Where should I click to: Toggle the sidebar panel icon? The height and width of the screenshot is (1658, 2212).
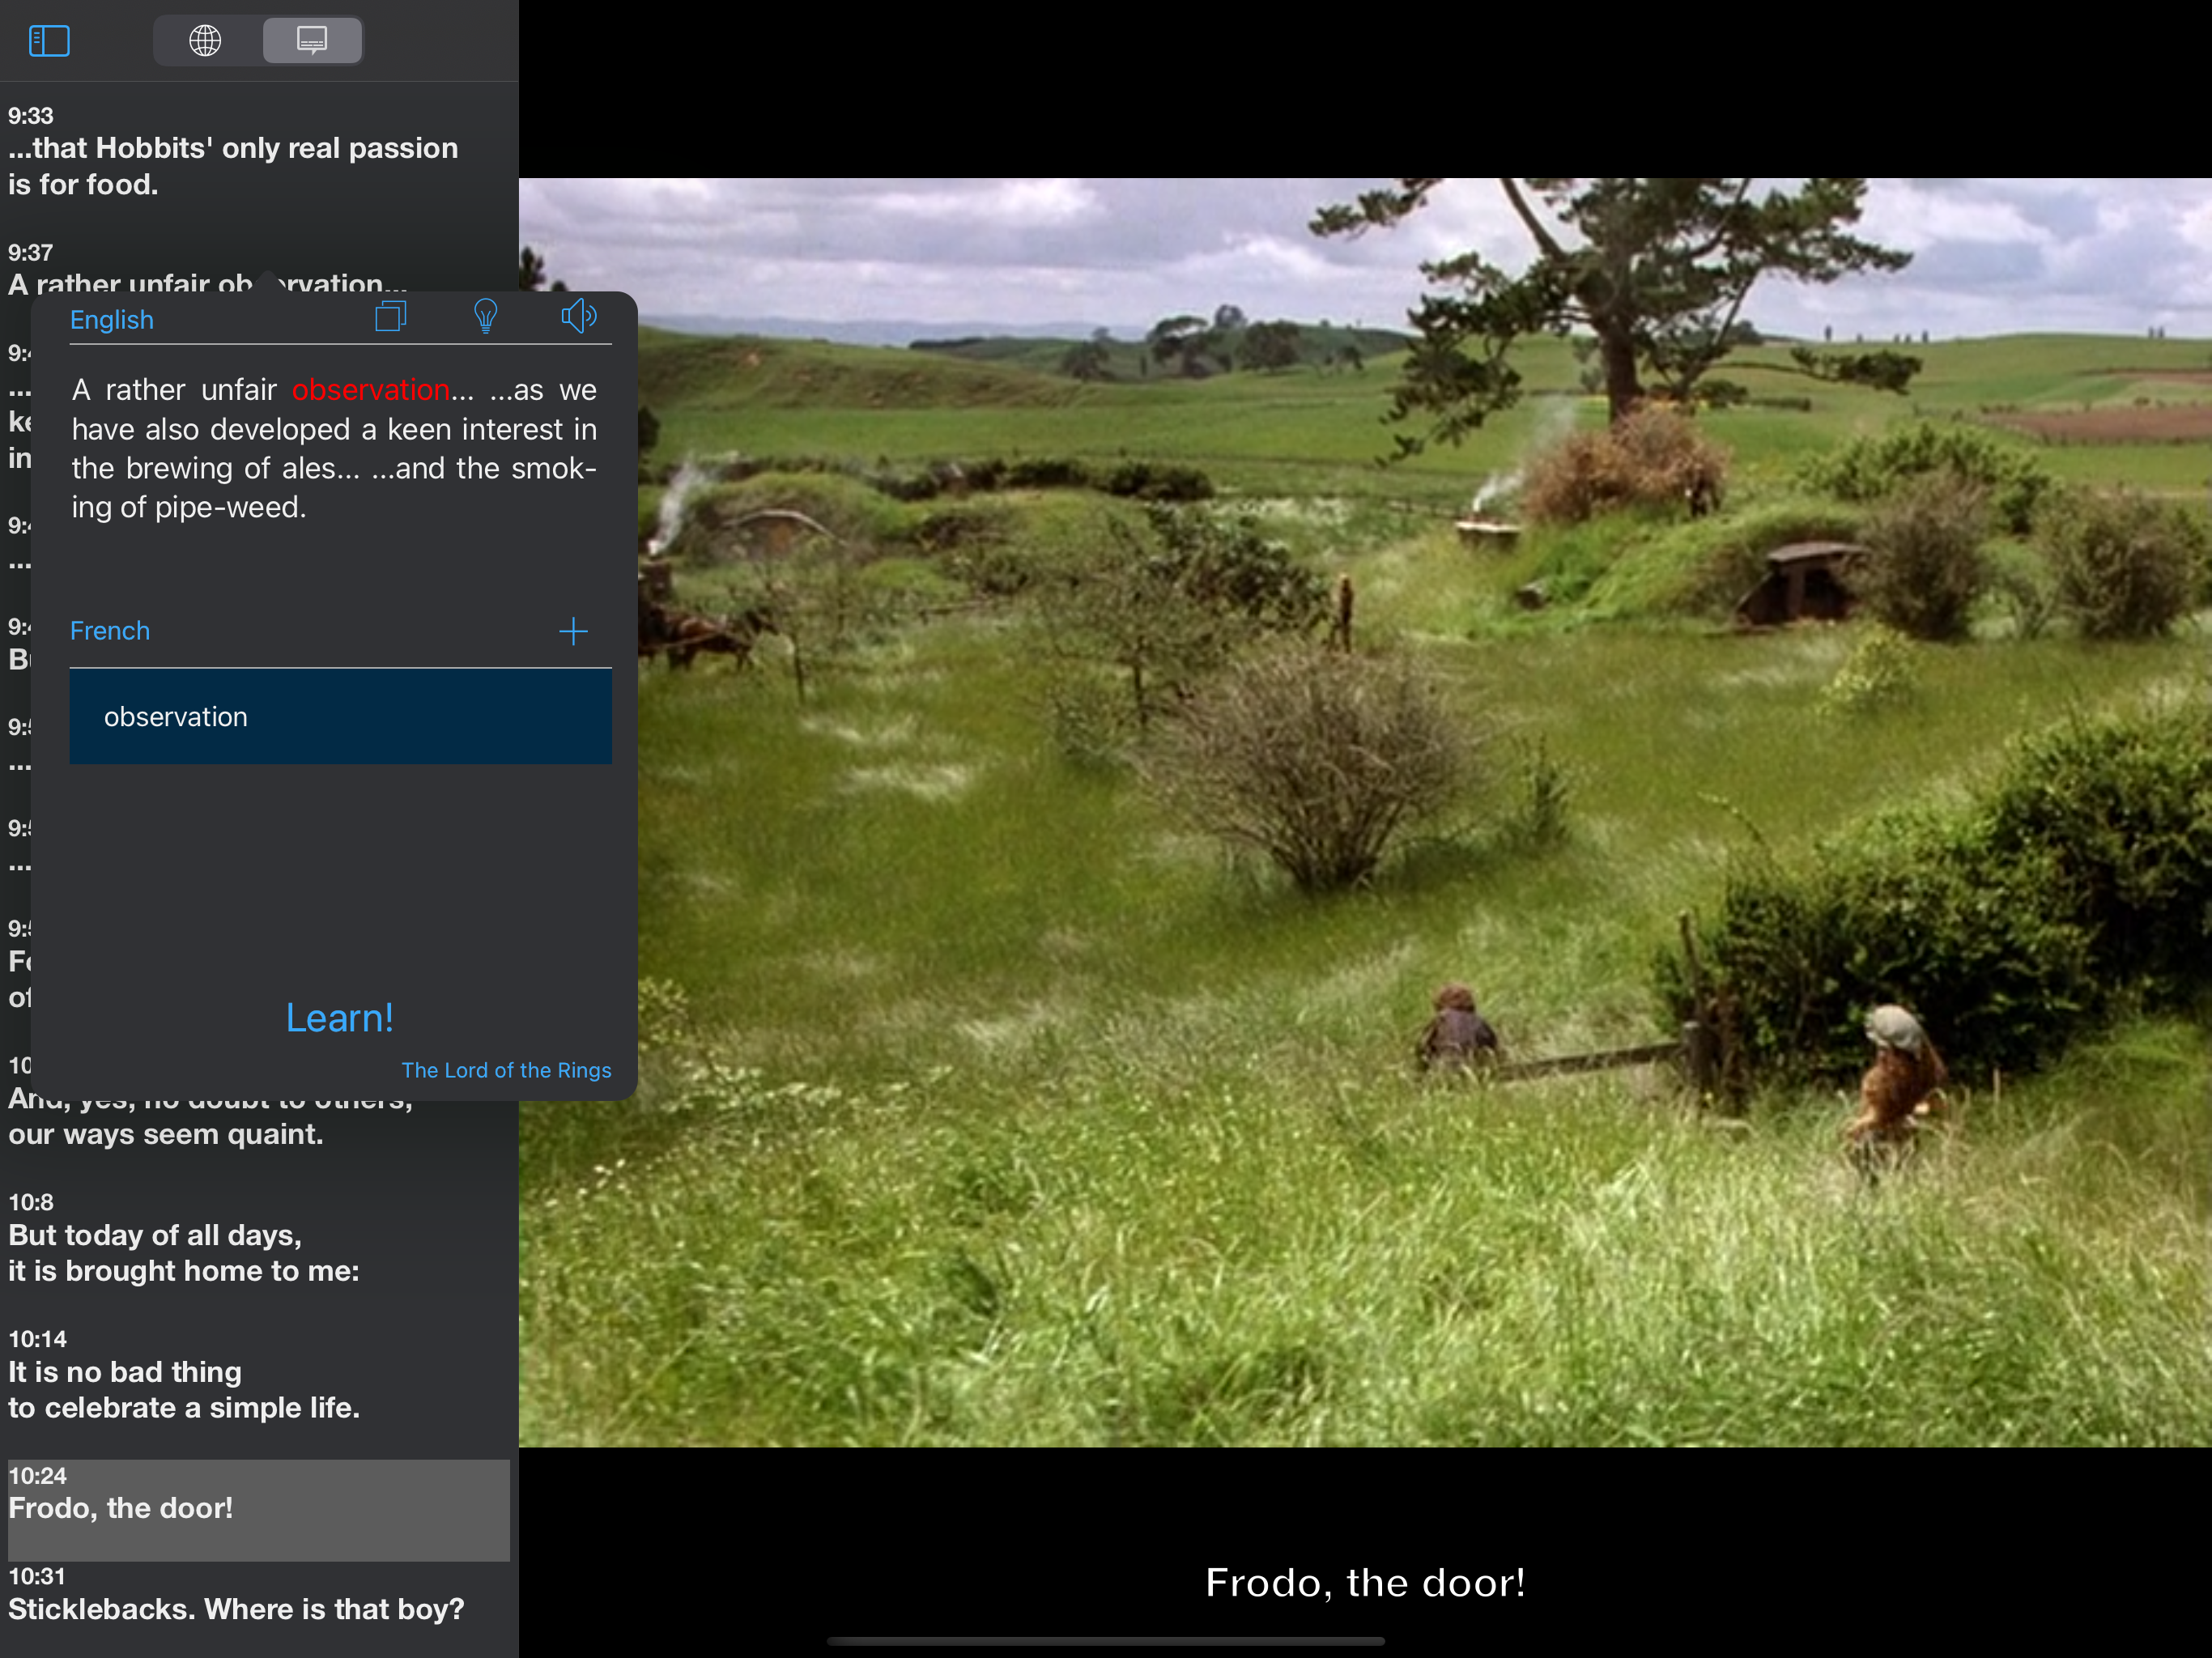[48, 41]
